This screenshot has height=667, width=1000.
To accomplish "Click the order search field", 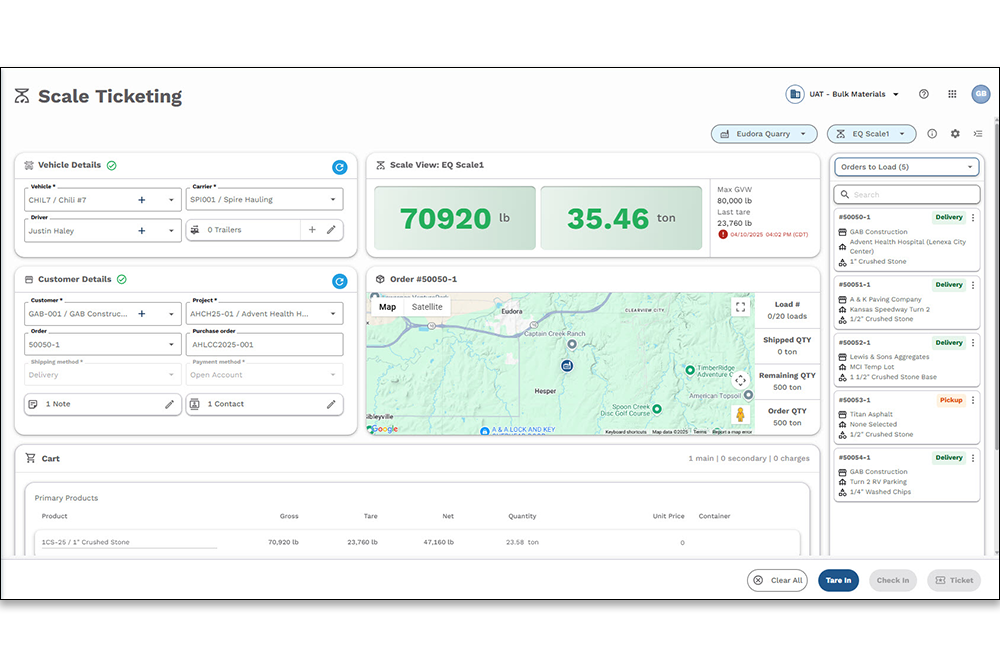I will coord(907,195).
